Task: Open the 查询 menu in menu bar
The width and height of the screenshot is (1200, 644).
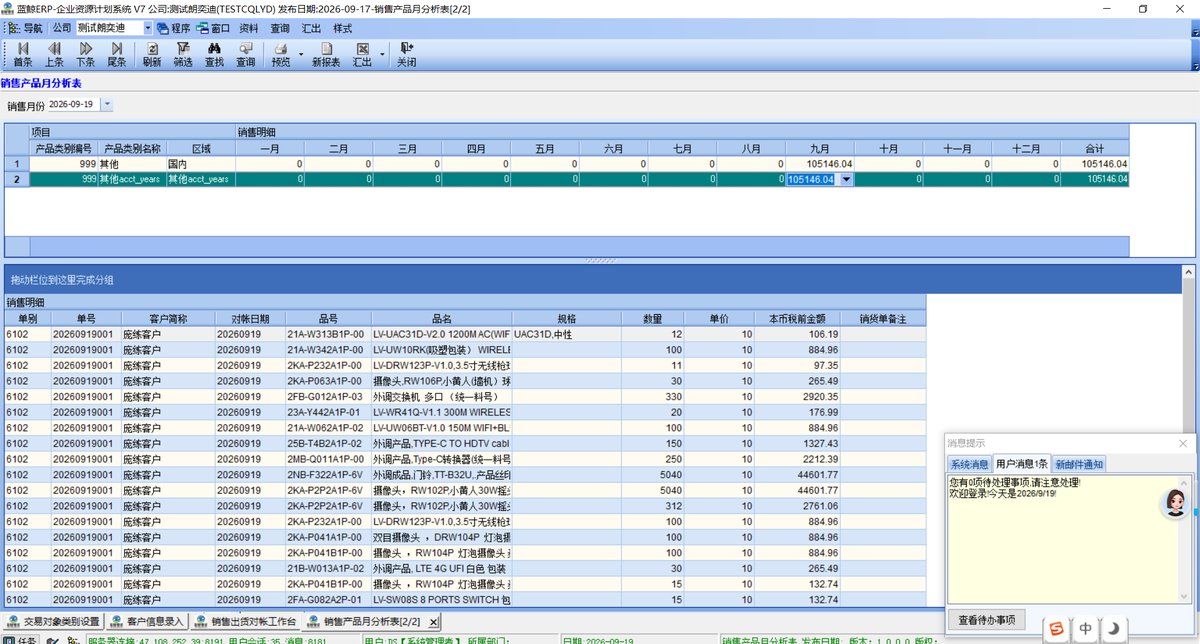Action: click(281, 28)
